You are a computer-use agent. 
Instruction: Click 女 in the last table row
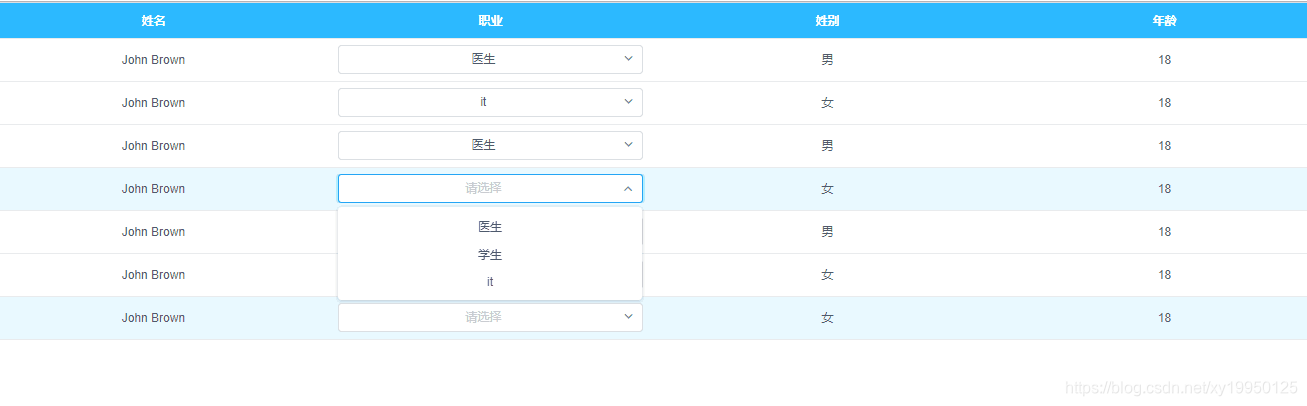(x=827, y=318)
